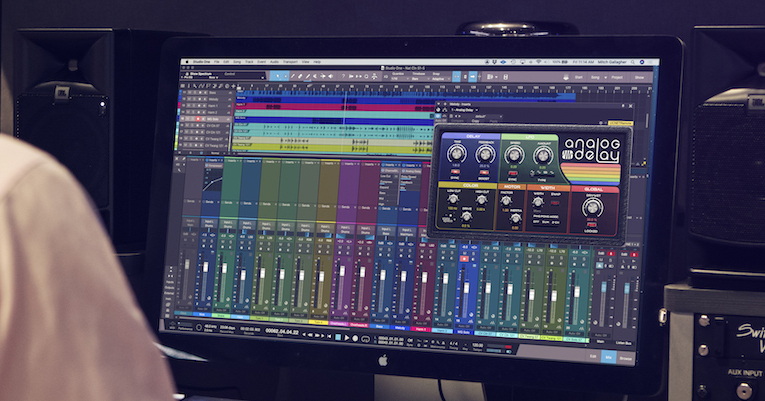
Task: Open the Transport menu
Action: tap(290, 62)
